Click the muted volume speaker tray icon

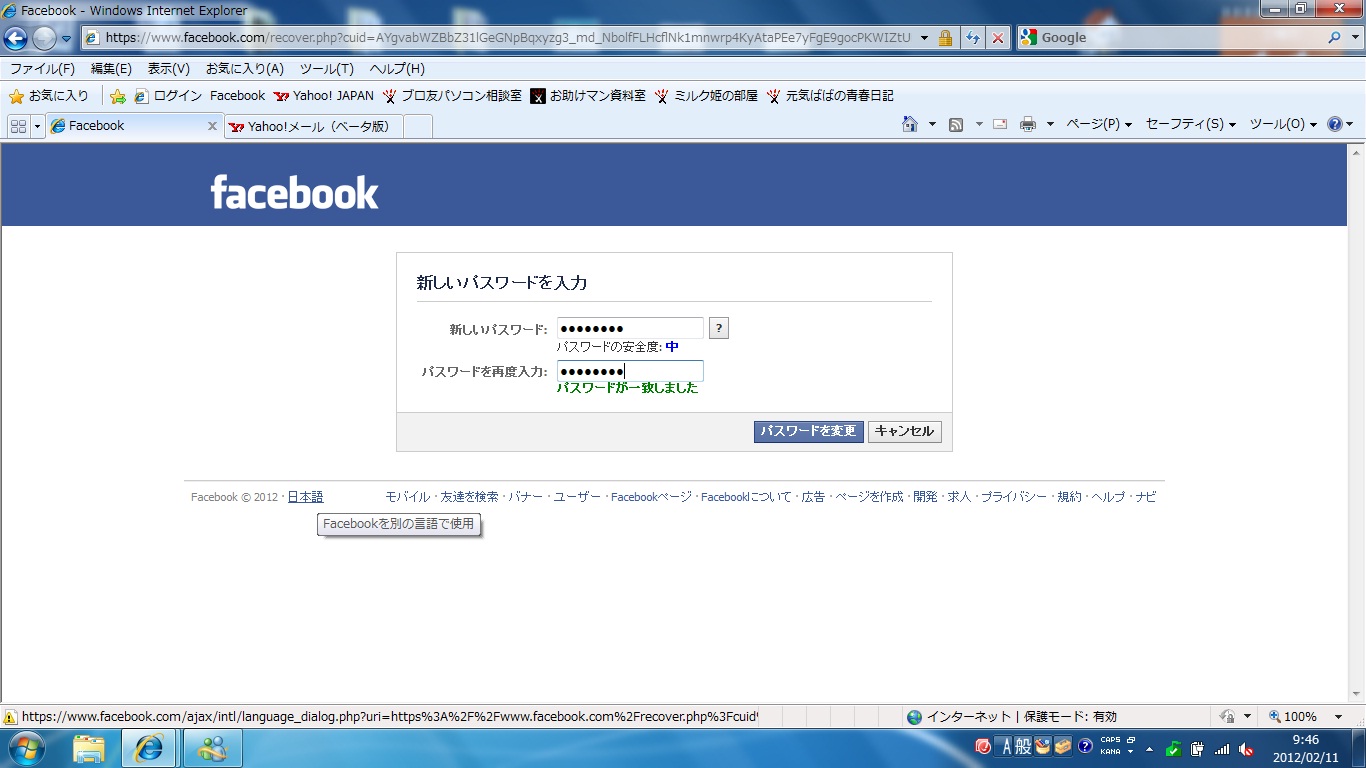click(x=1246, y=748)
